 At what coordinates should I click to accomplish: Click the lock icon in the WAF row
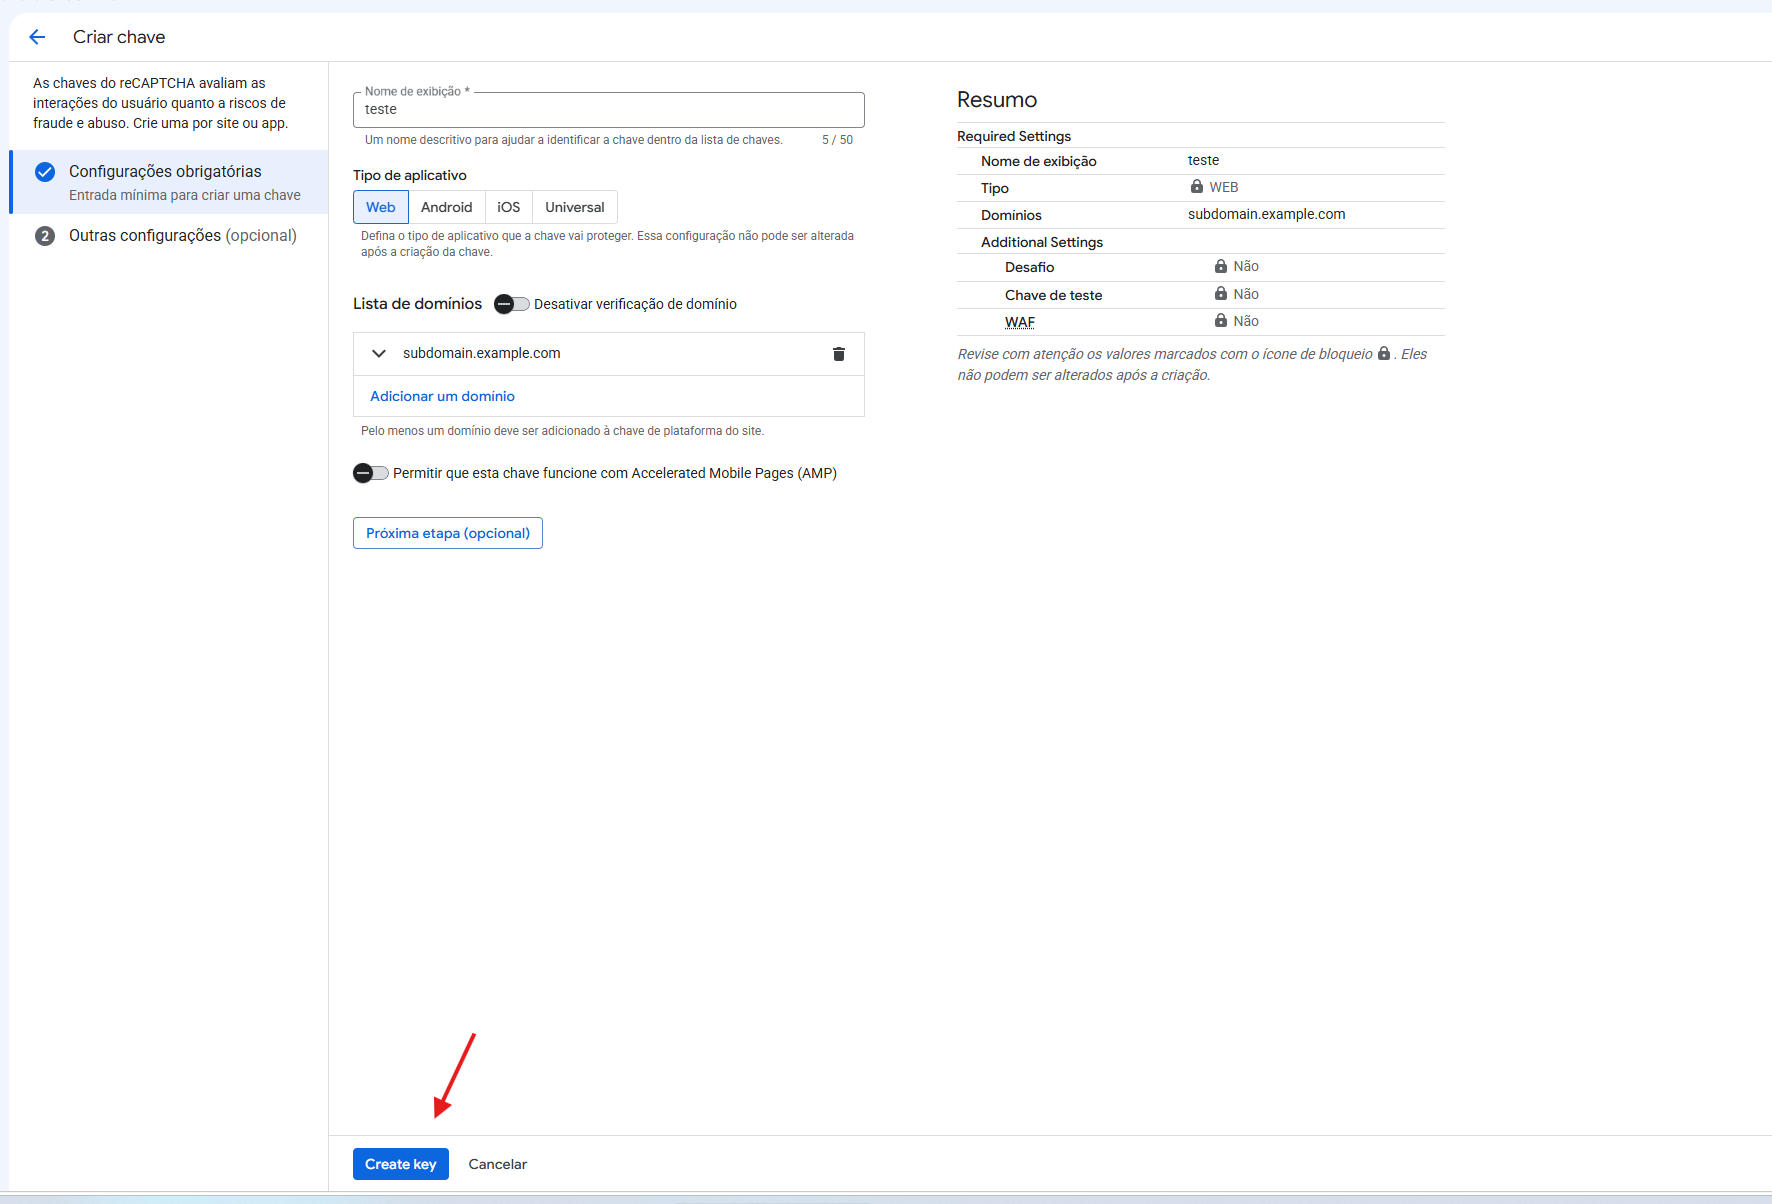[1221, 321]
